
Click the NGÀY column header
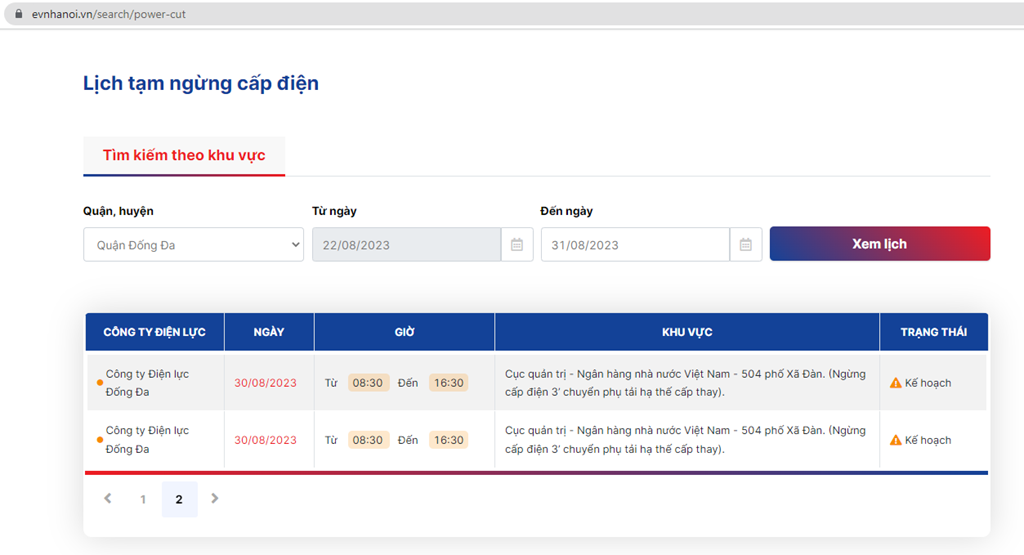point(269,332)
